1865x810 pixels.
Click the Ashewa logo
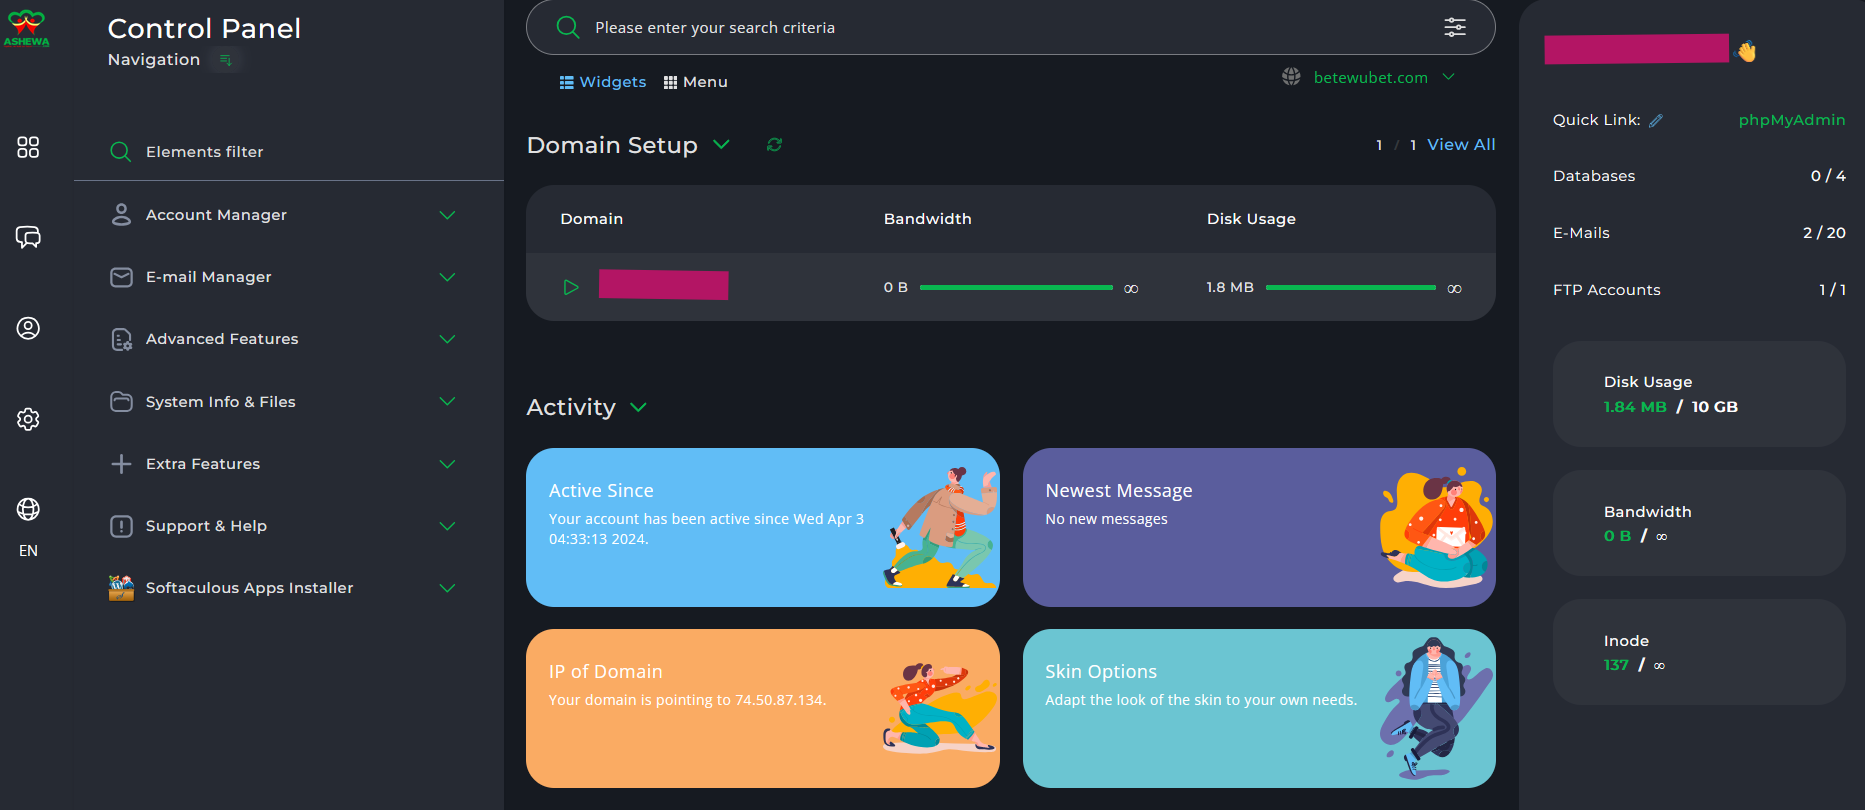tap(27, 28)
